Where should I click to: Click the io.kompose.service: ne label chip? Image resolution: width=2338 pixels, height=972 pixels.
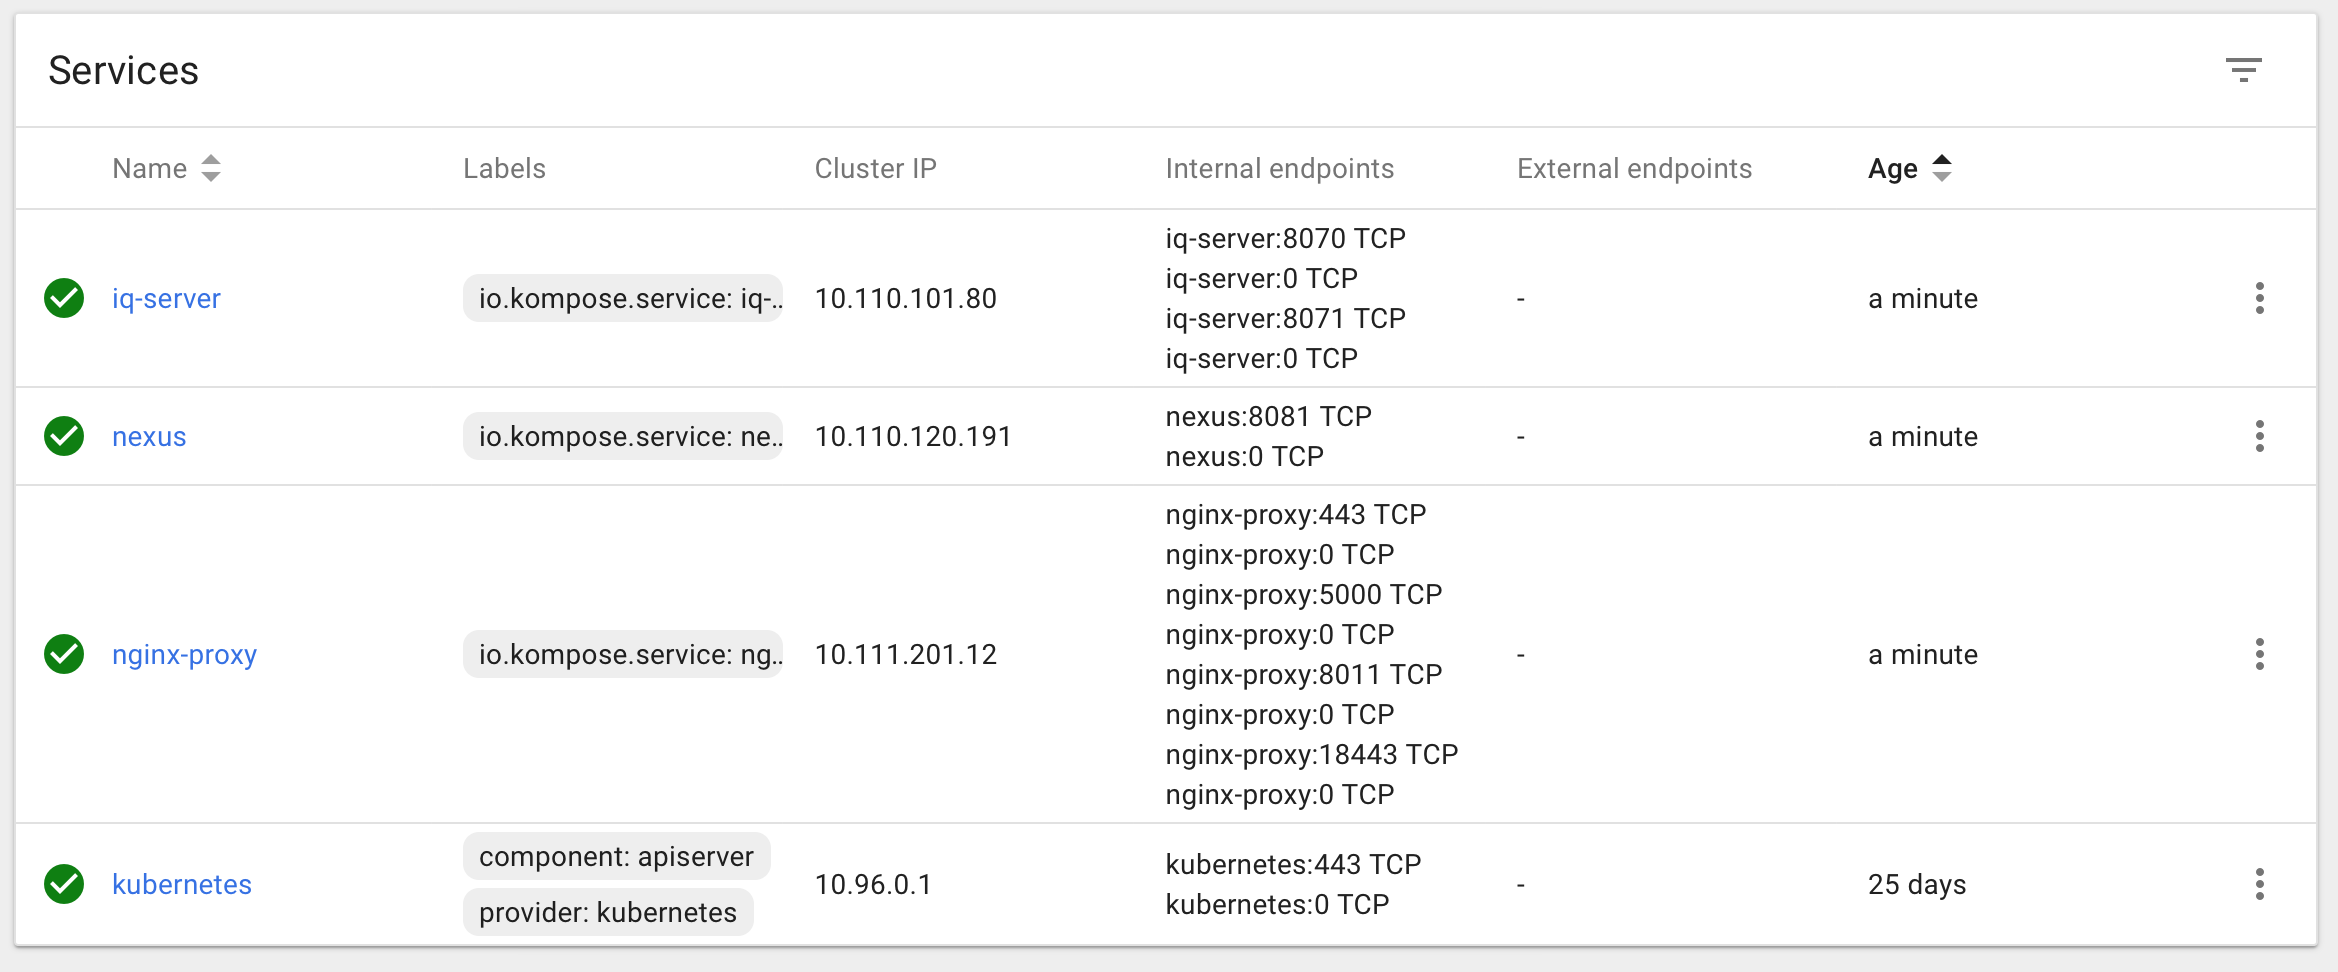tap(622, 436)
